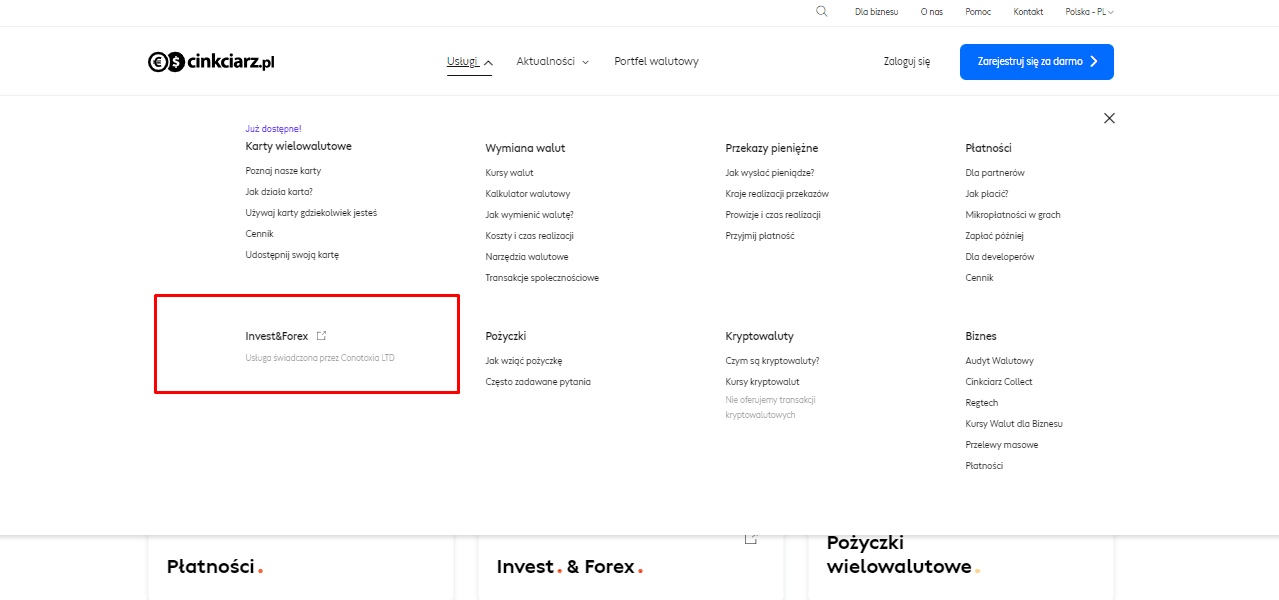Open Karty wielowalutowe heading

(298, 146)
